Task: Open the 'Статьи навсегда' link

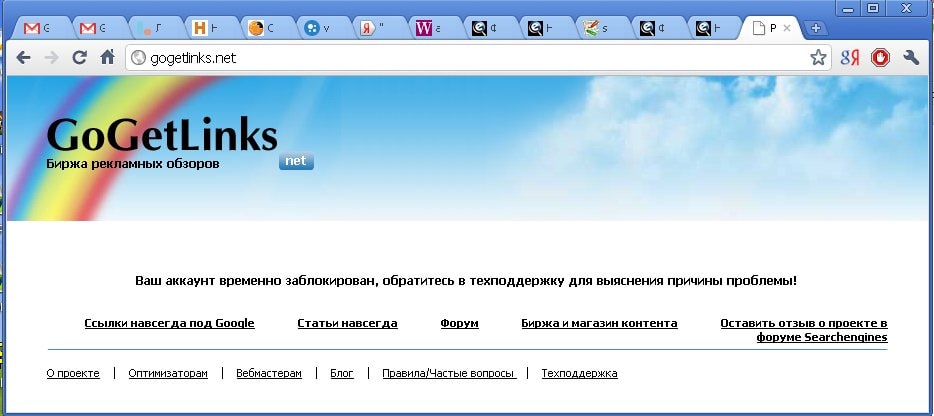Action: coord(347,323)
